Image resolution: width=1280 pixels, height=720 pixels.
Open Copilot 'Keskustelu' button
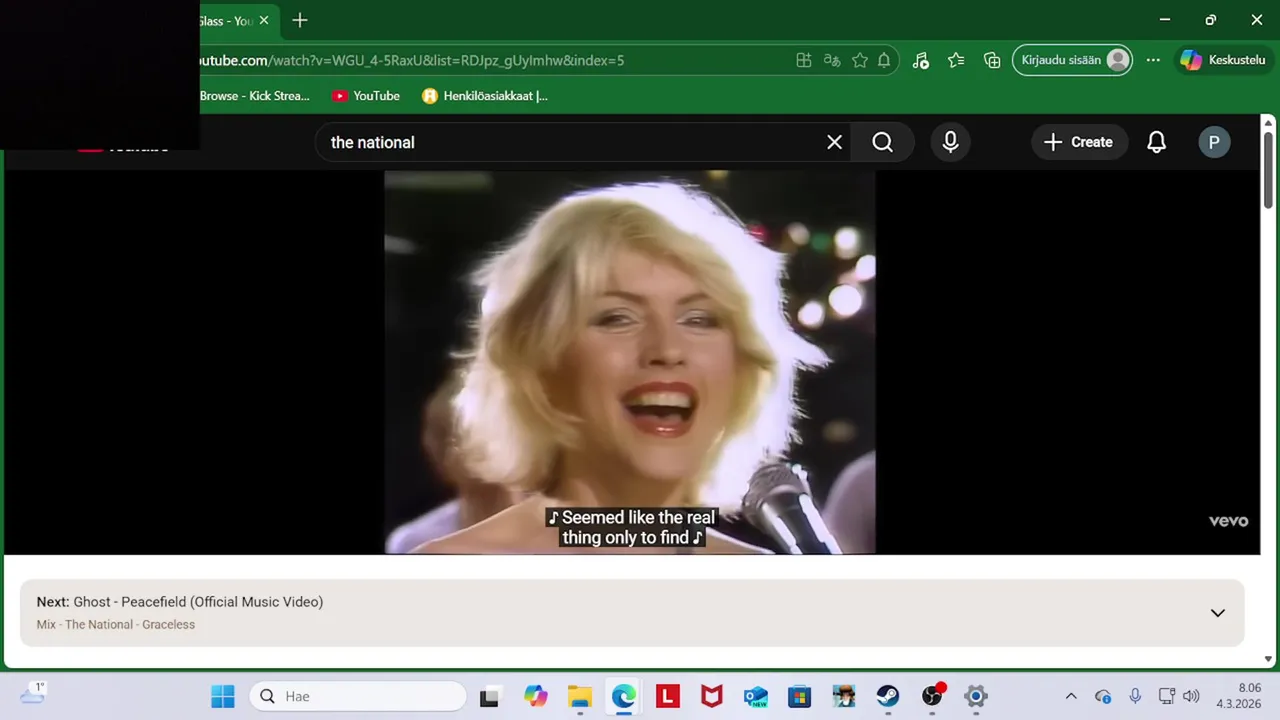click(1224, 60)
